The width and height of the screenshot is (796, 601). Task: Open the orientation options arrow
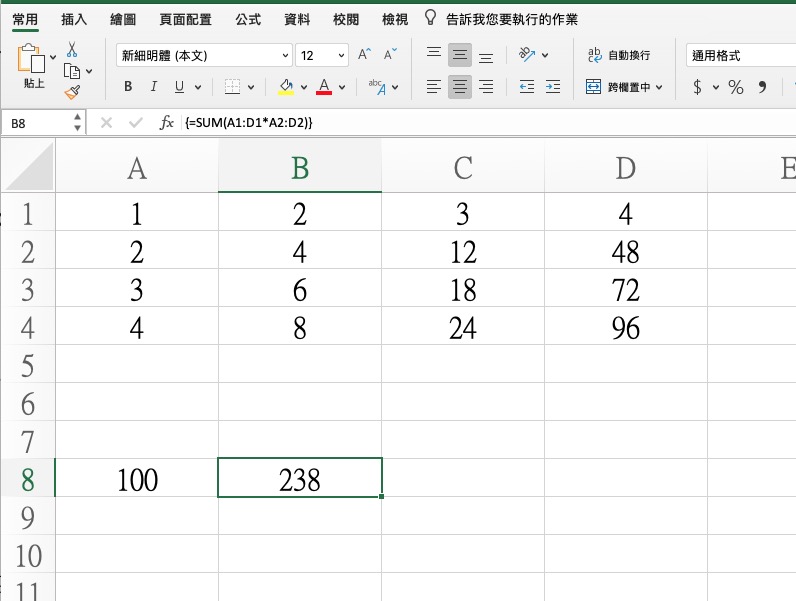545,55
